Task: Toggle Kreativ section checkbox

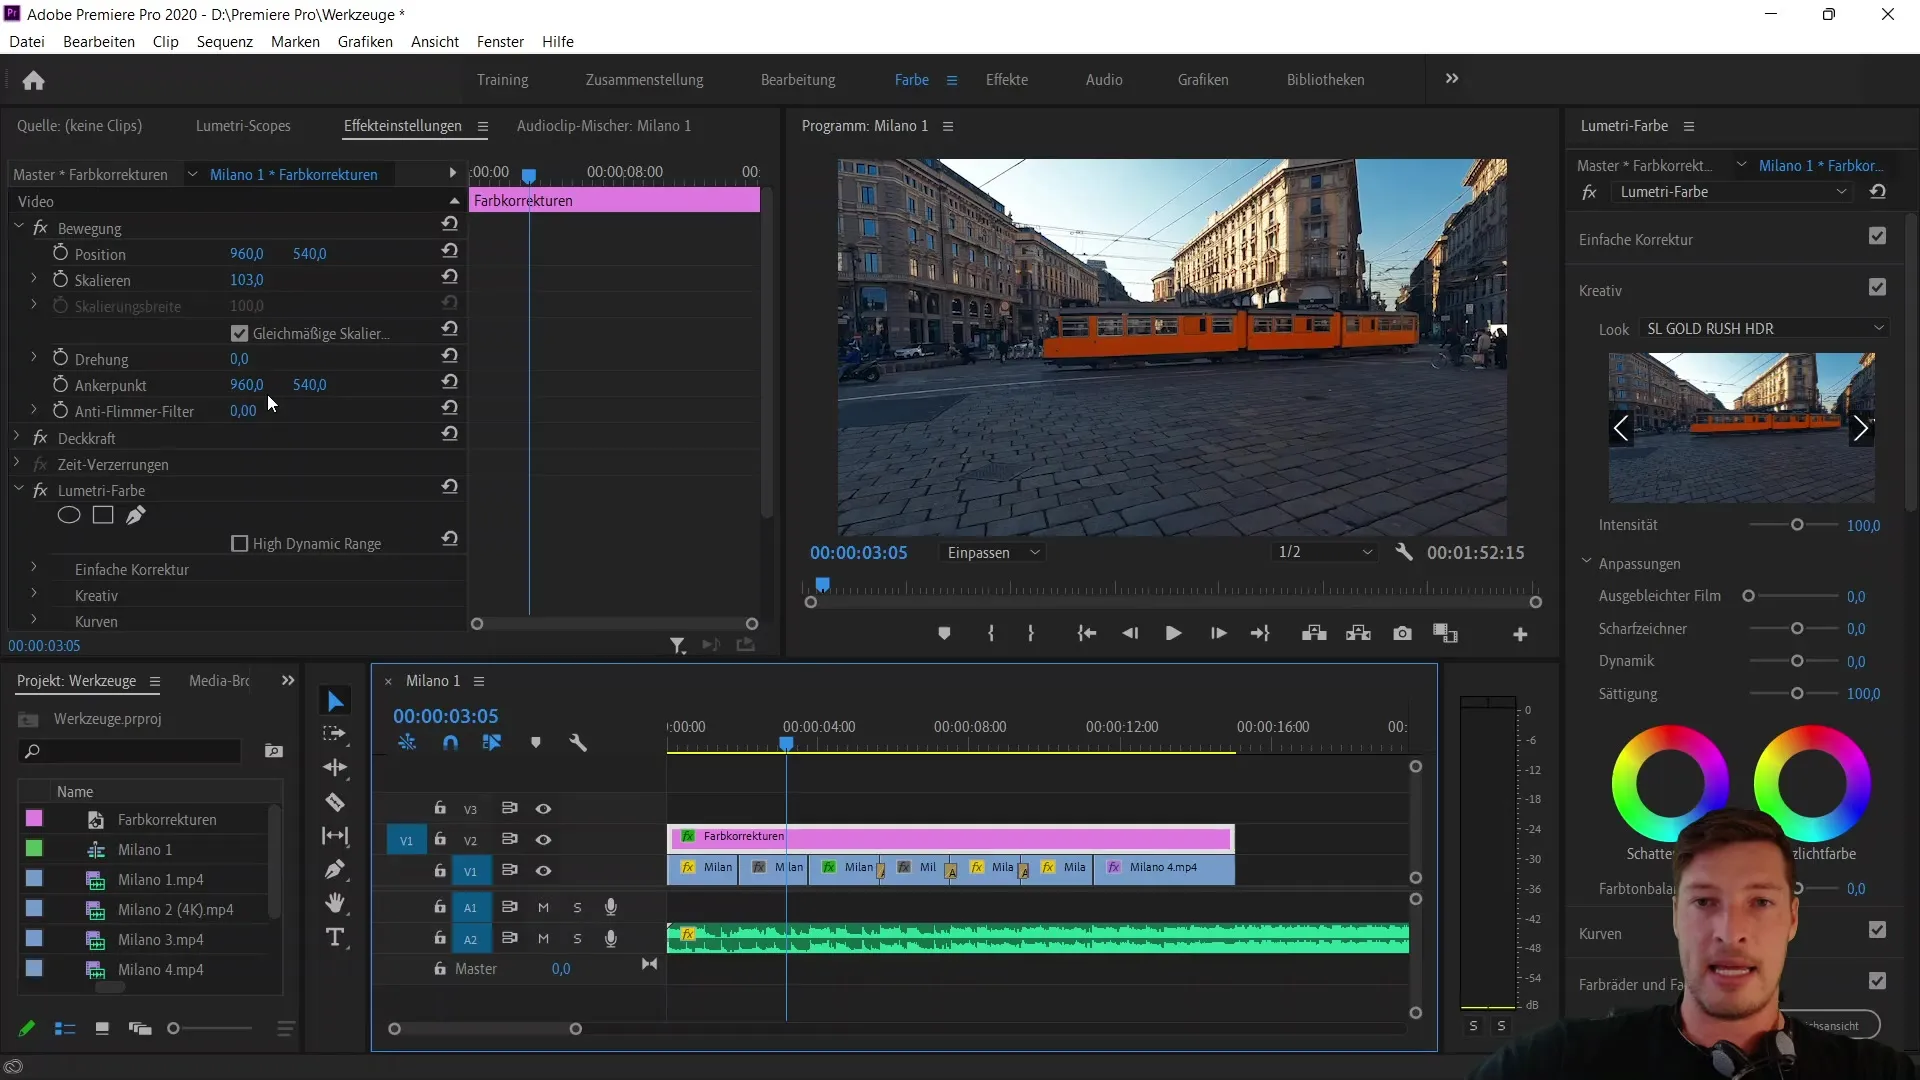Action: click(1877, 287)
